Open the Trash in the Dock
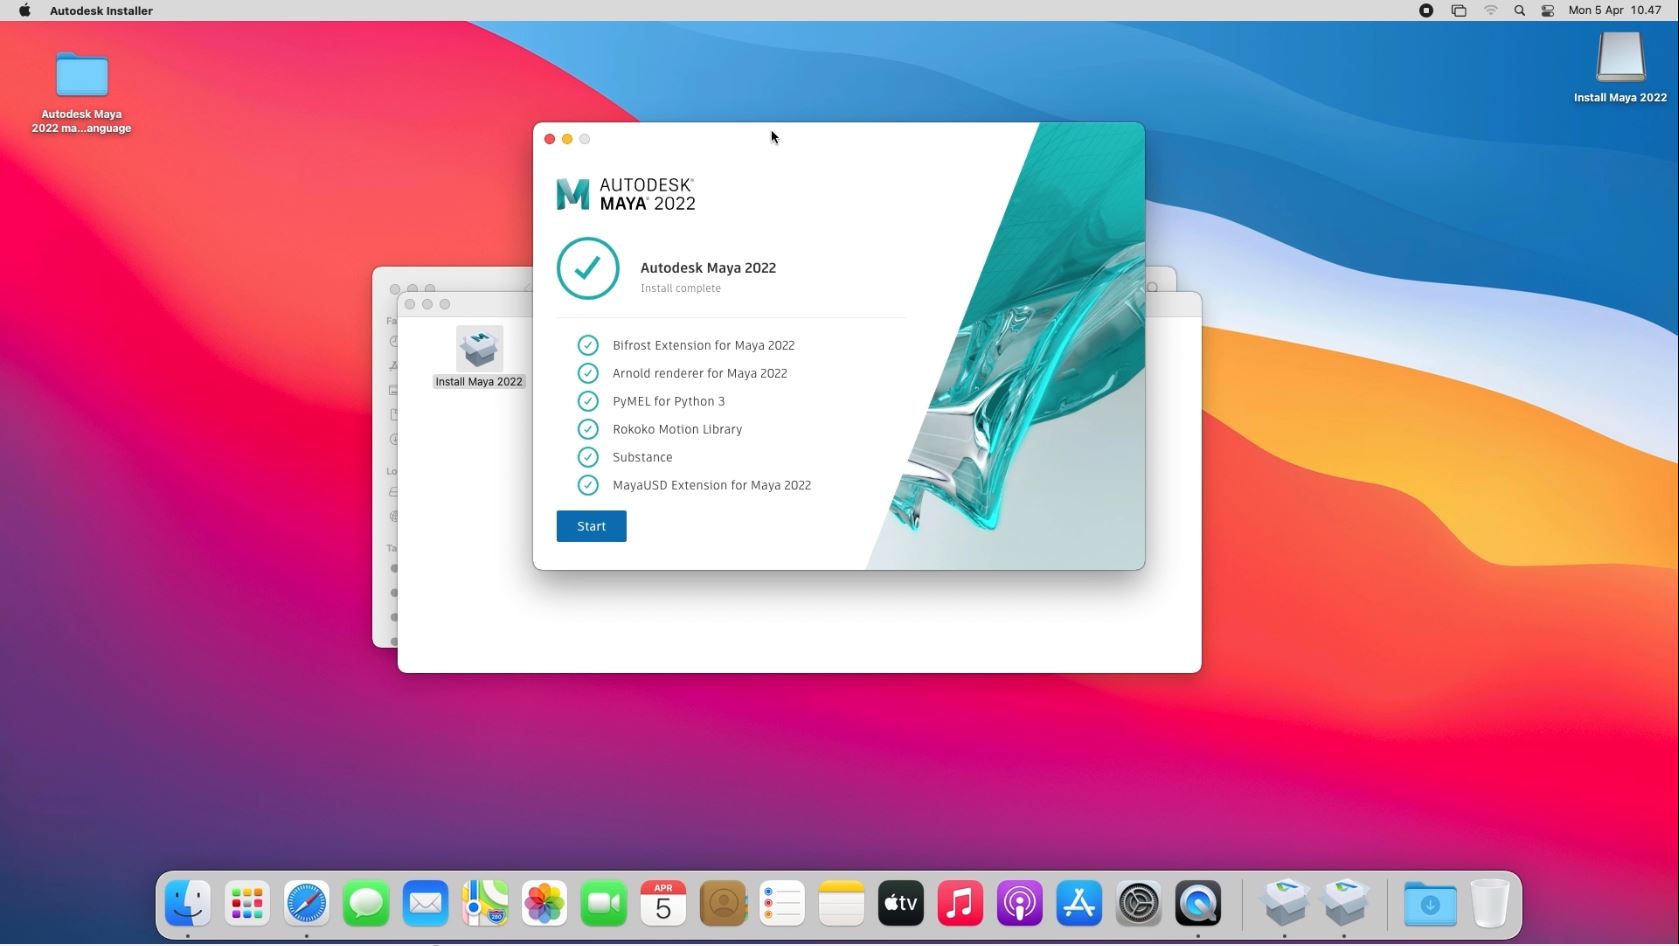The height and width of the screenshot is (946, 1679). point(1490,904)
